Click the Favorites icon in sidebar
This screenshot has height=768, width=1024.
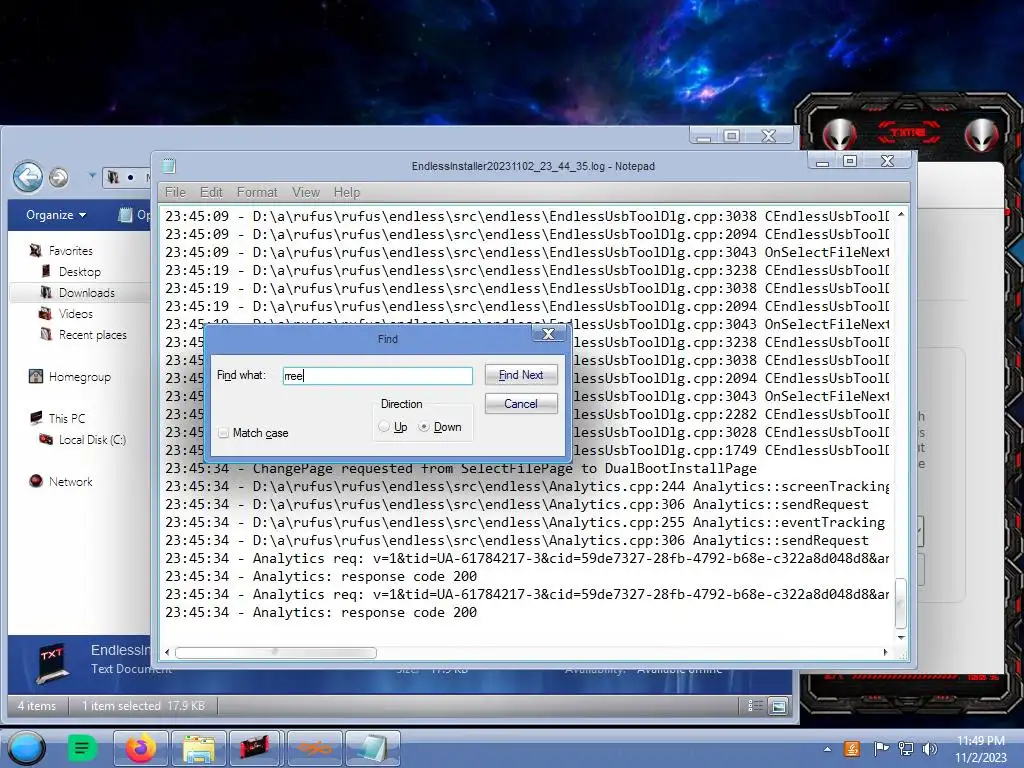[36, 250]
